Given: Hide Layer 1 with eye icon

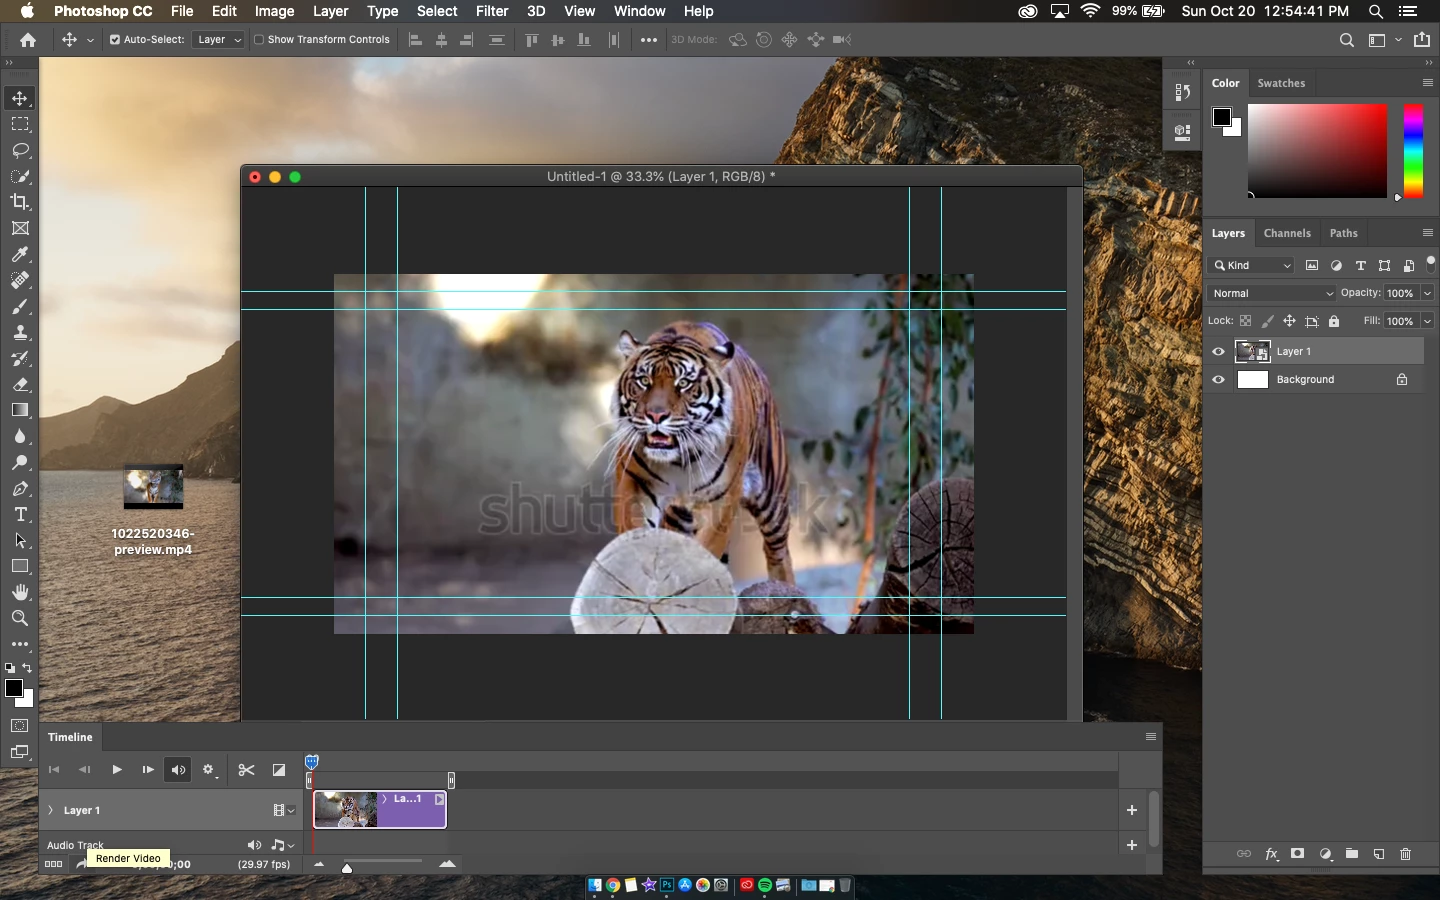Looking at the screenshot, I should 1218,351.
